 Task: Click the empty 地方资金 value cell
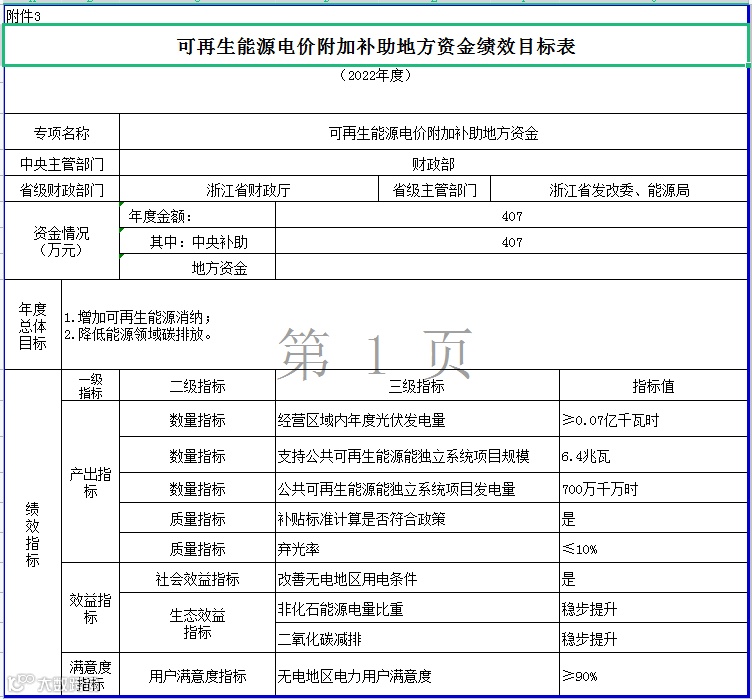[x=512, y=267]
